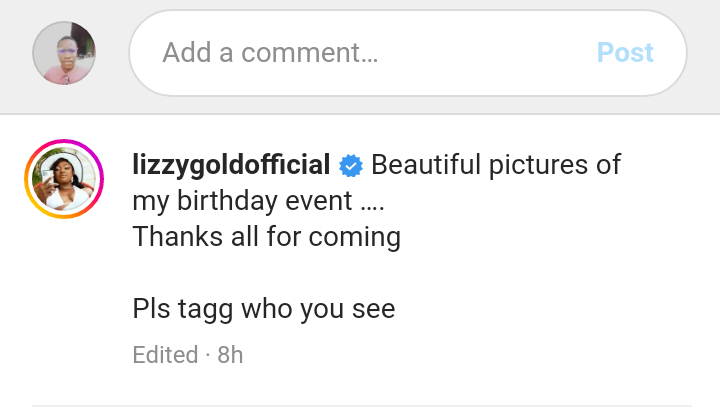Click the line "Pls tagg who you see"

click(264, 309)
